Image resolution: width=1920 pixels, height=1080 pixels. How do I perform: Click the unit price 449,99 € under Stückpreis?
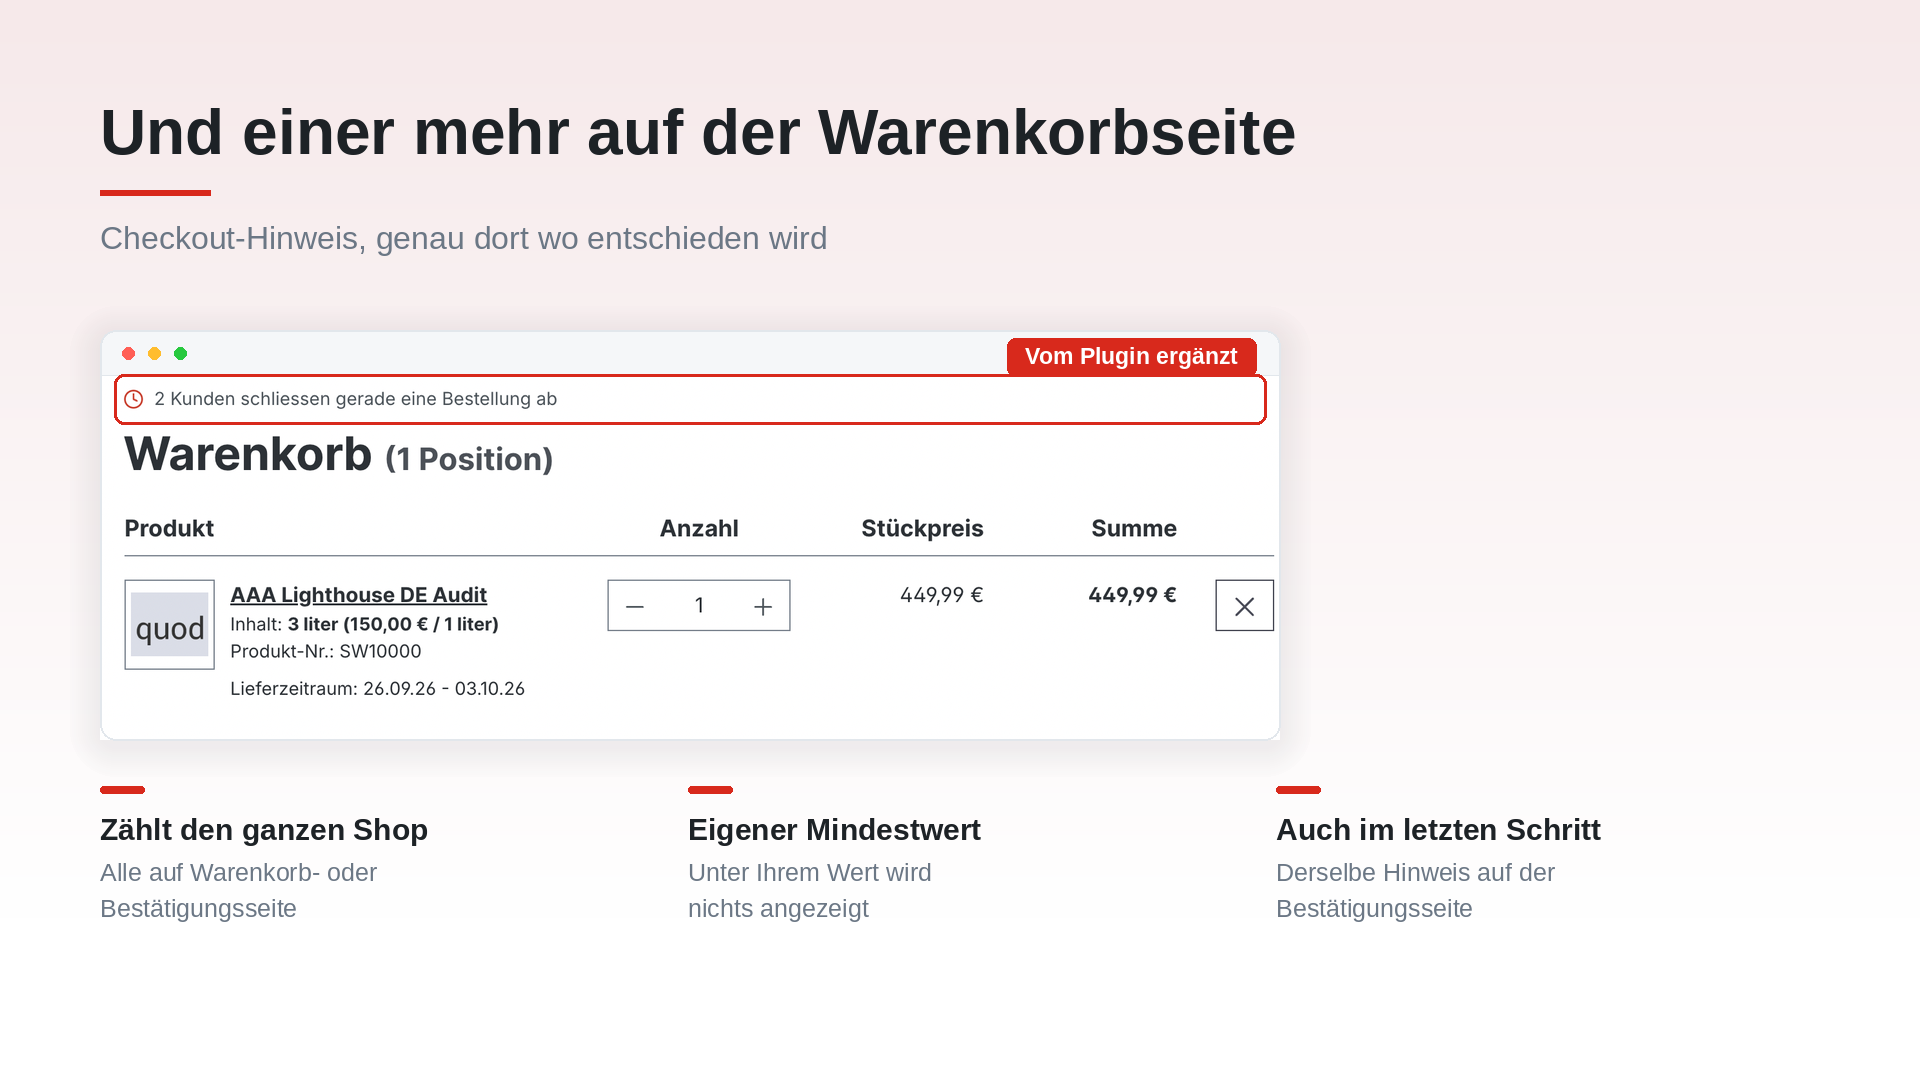point(942,595)
